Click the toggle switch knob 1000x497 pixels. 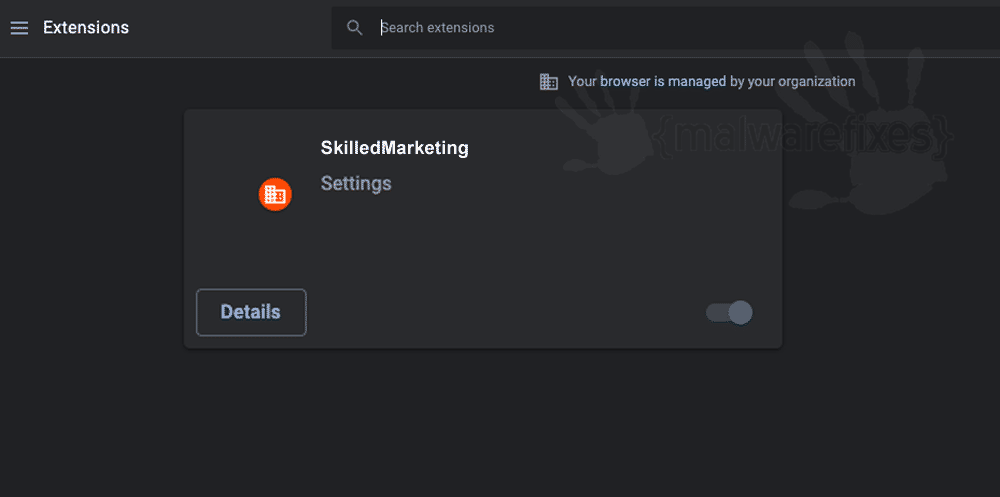point(740,313)
